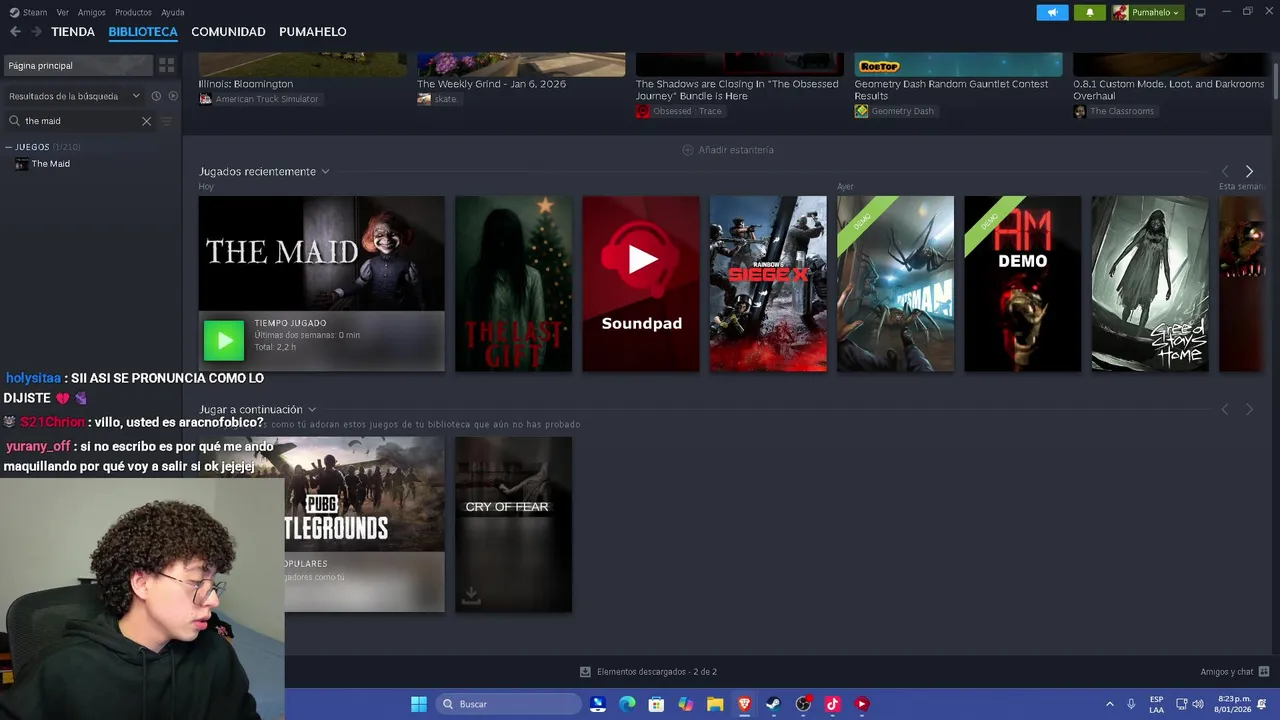
Task: Open the Amigos menu
Action: pos(92,12)
